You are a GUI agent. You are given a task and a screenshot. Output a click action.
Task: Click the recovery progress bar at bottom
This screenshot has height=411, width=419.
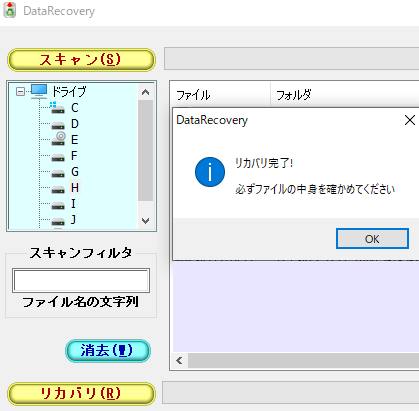pyautogui.click(x=291, y=393)
